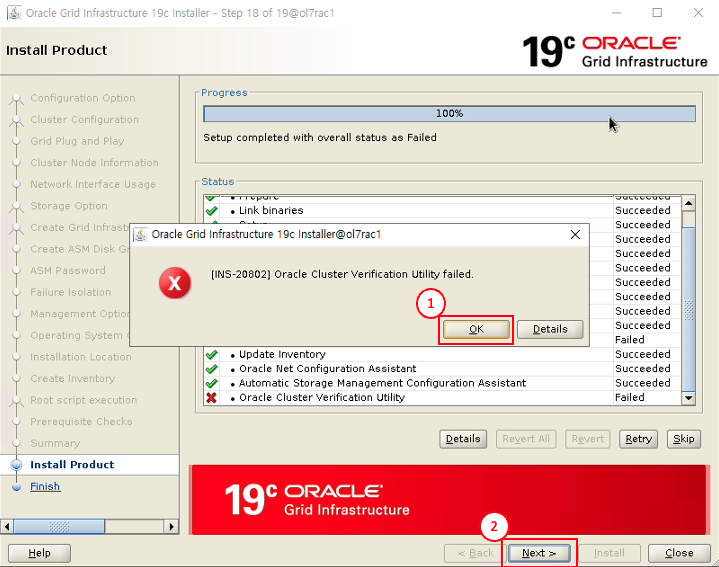Click the Retry button
This screenshot has width=719, height=567.
638,439
